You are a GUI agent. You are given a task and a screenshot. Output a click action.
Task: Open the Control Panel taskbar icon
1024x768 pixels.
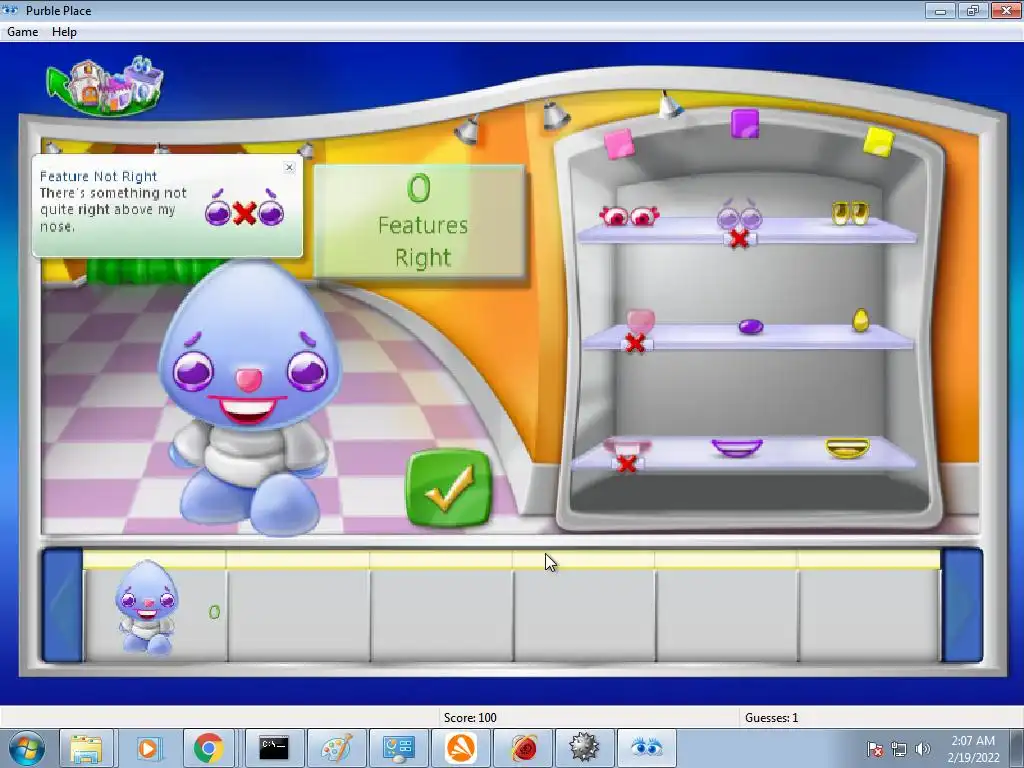399,748
